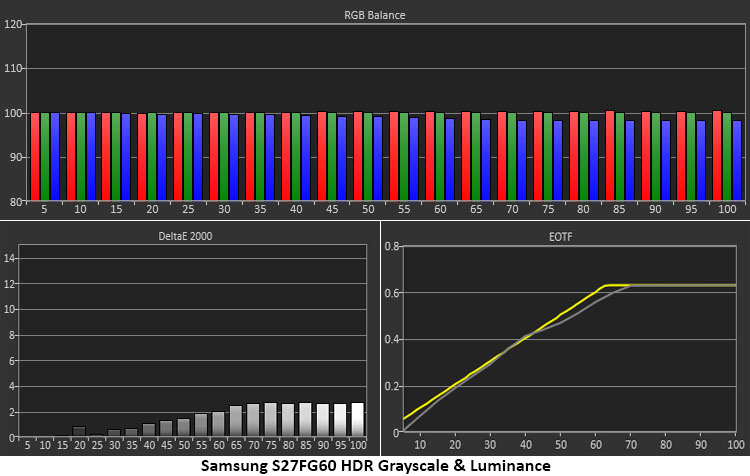Click the 0.2 label on EOTF y-axis
Image resolution: width=750 pixels, height=476 pixels.
pos(392,387)
